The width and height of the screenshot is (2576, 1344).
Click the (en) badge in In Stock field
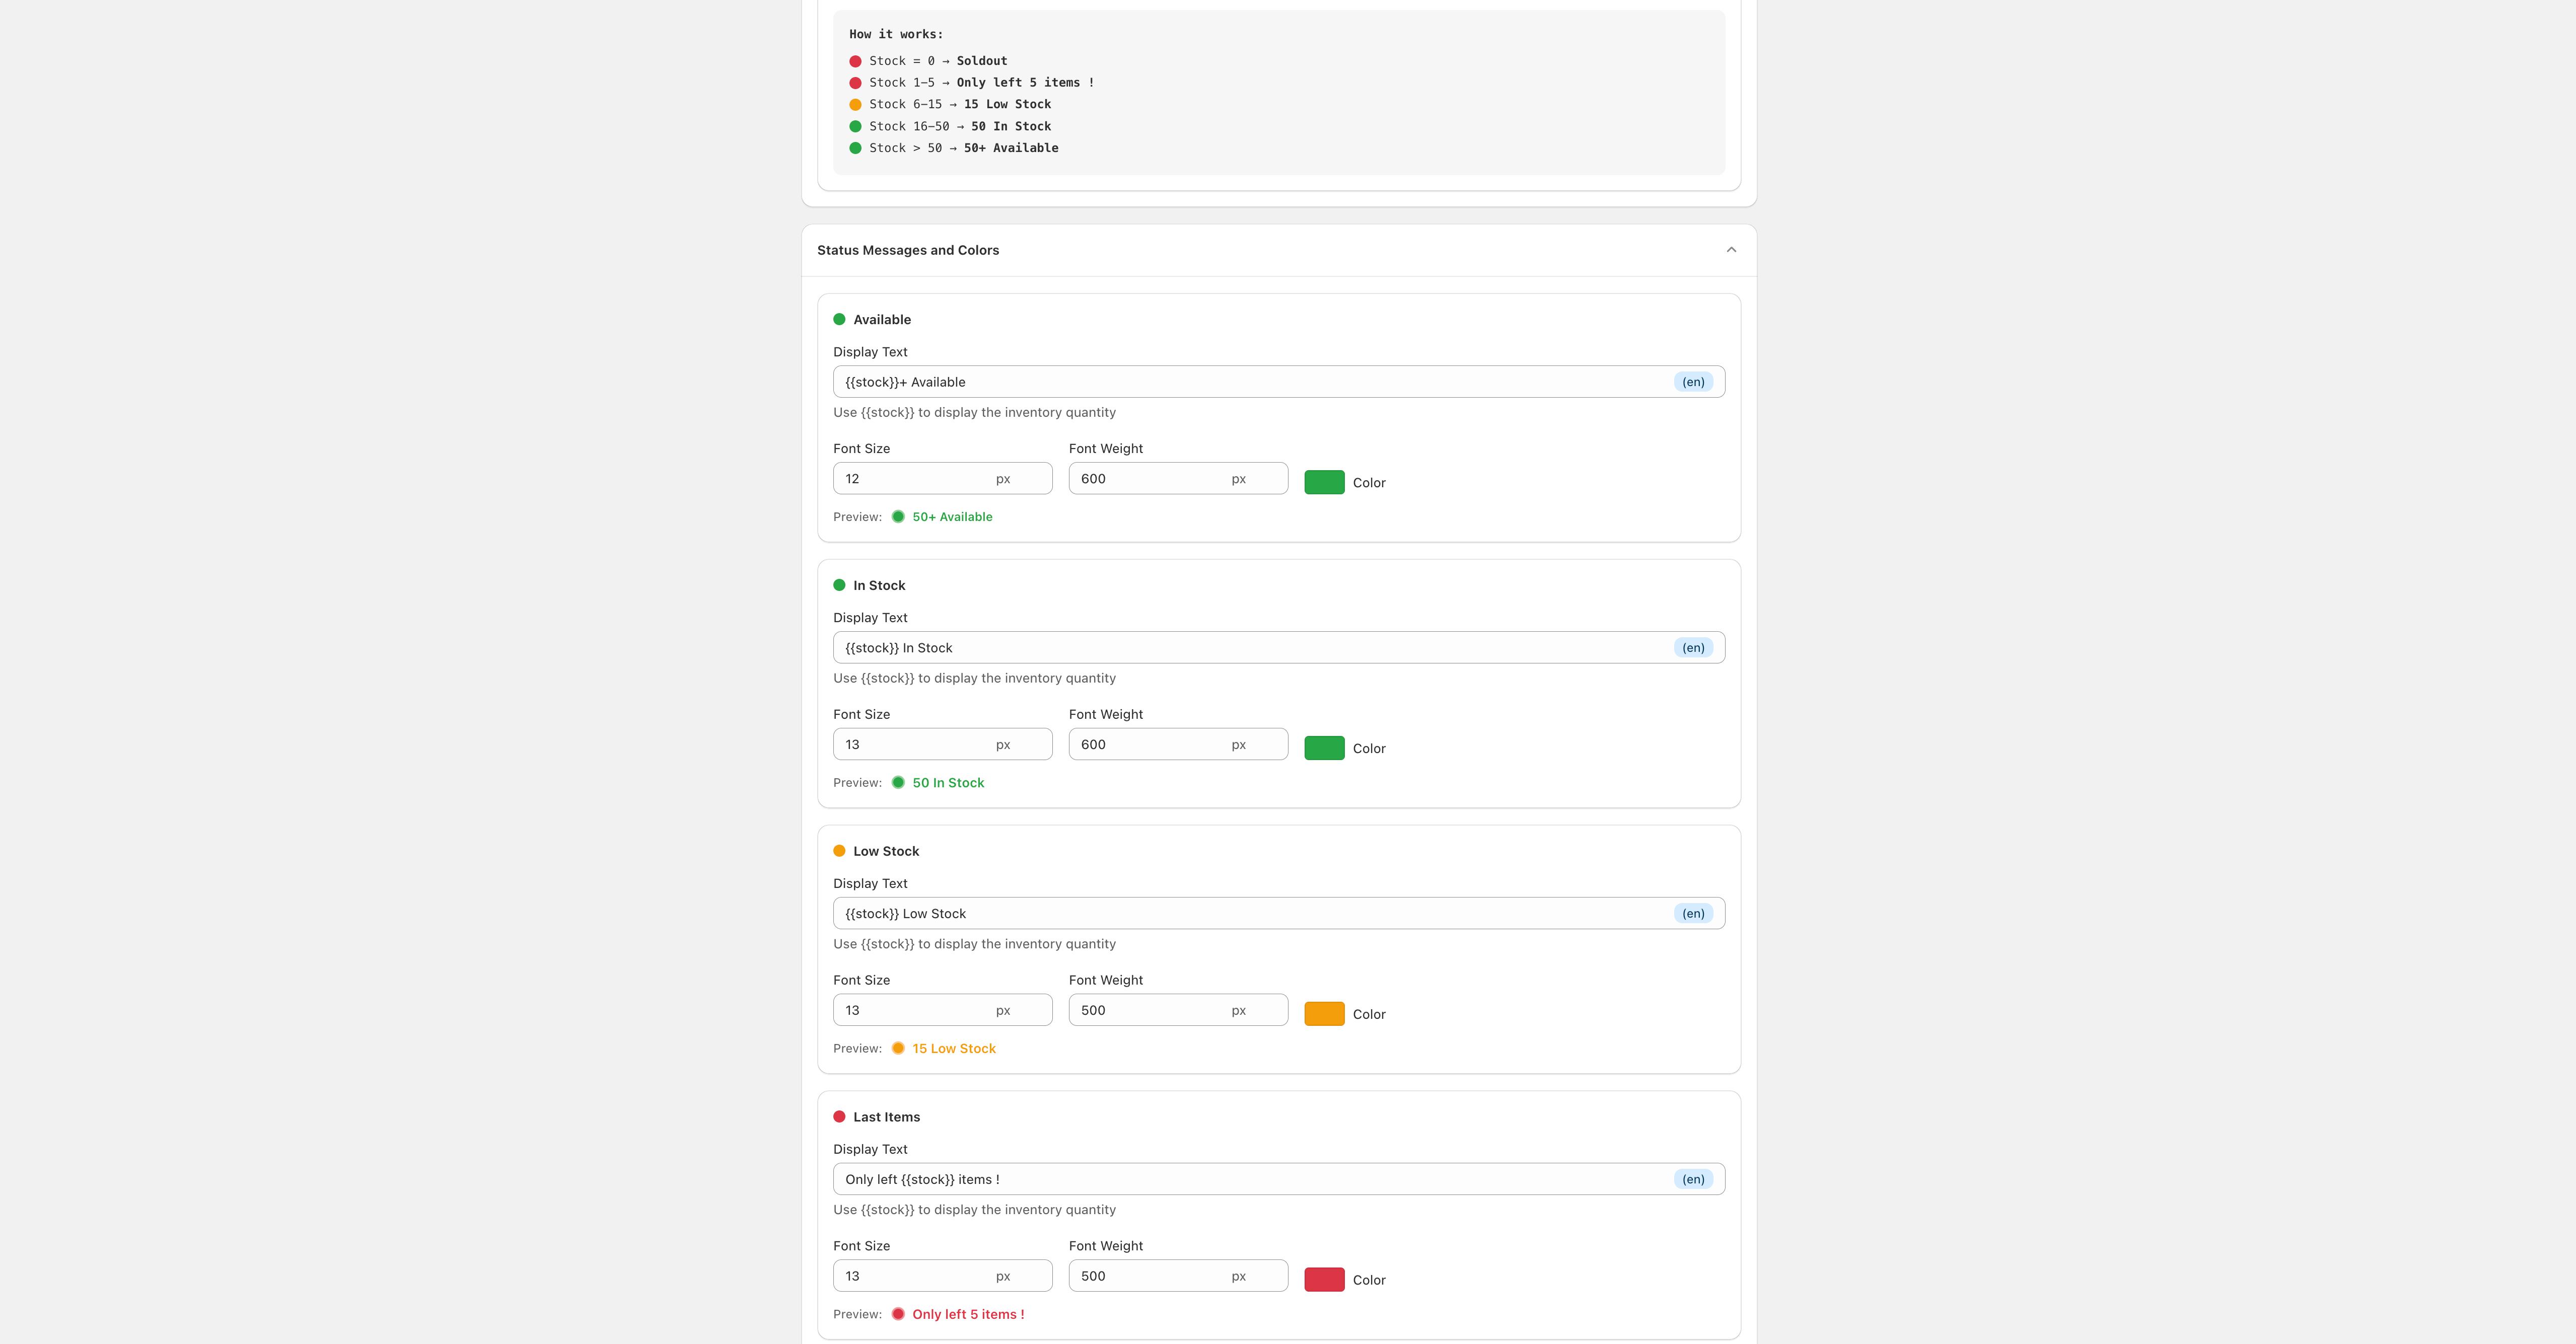click(x=1693, y=648)
